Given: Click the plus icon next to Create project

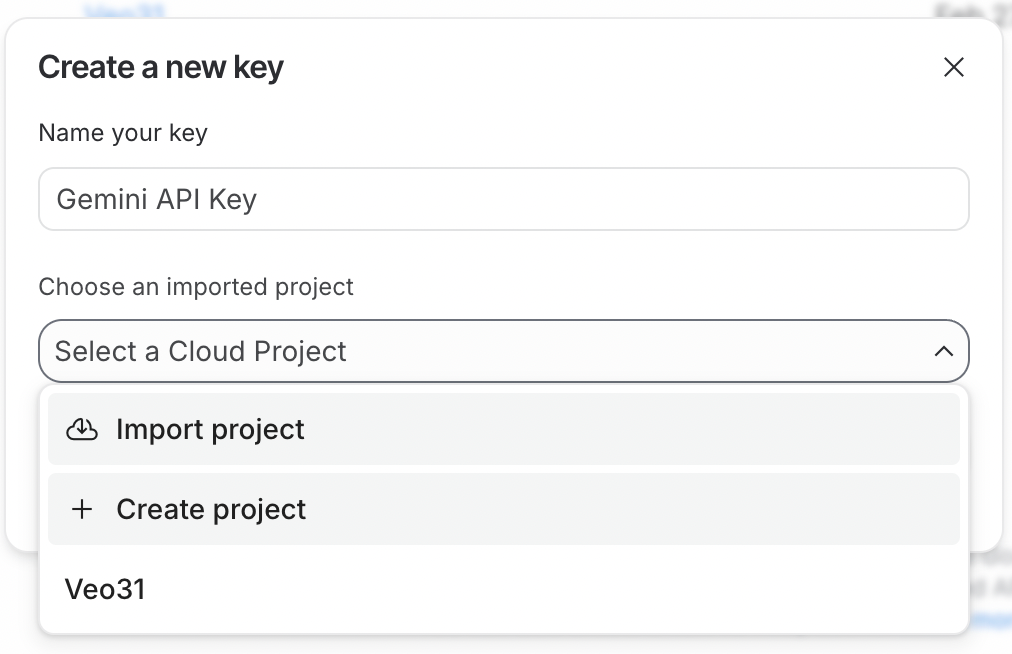Looking at the screenshot, I should (82, 509).
